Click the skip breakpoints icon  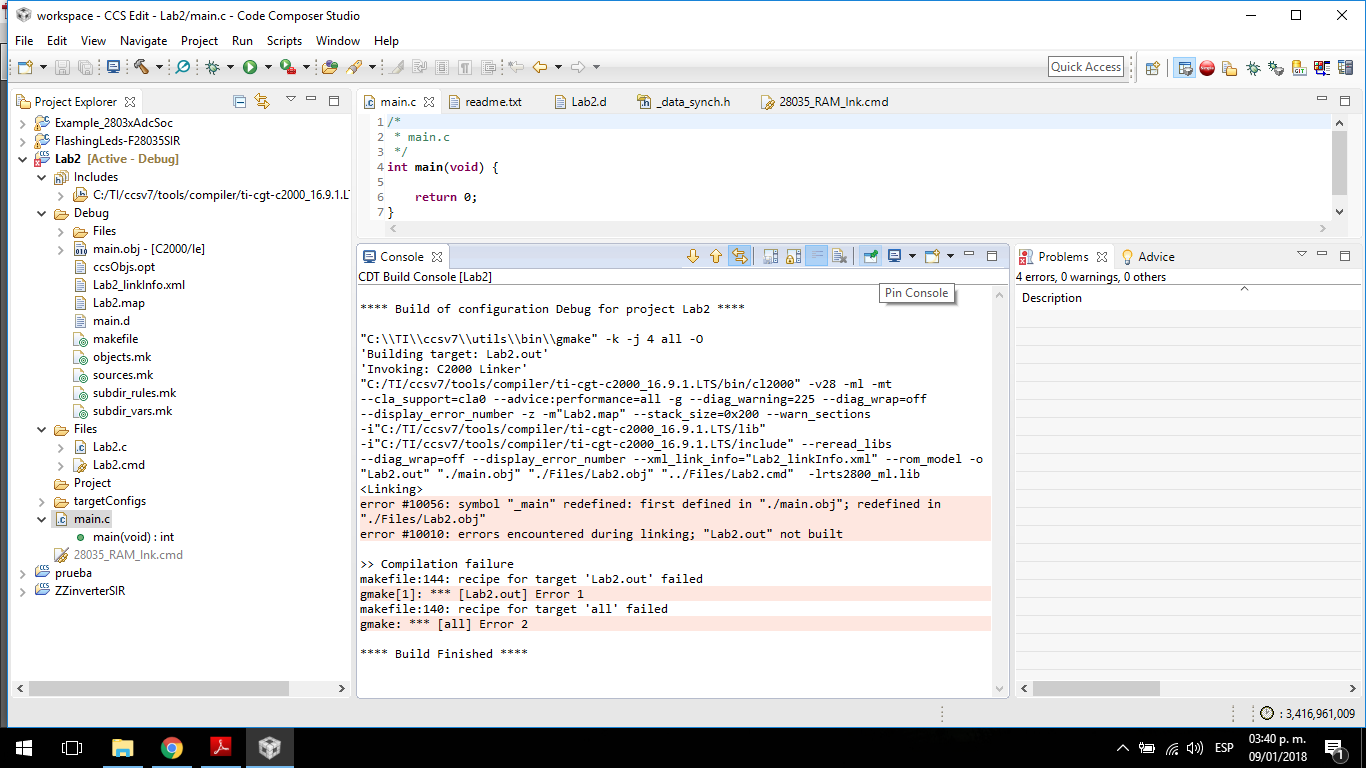pos(183,67)
